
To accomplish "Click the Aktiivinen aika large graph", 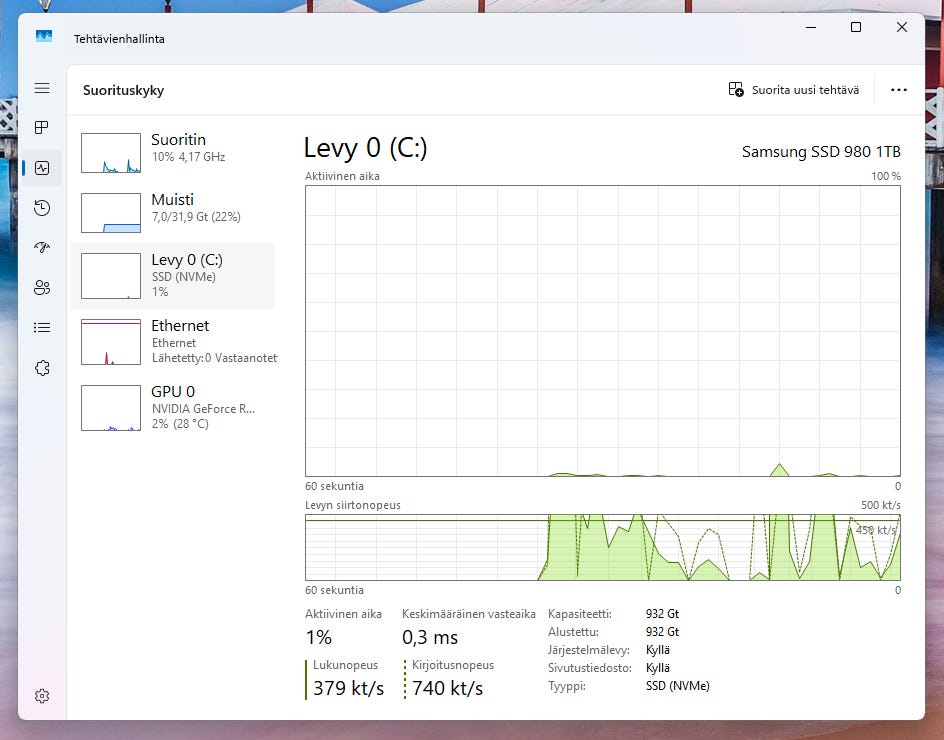I will 603,331.
